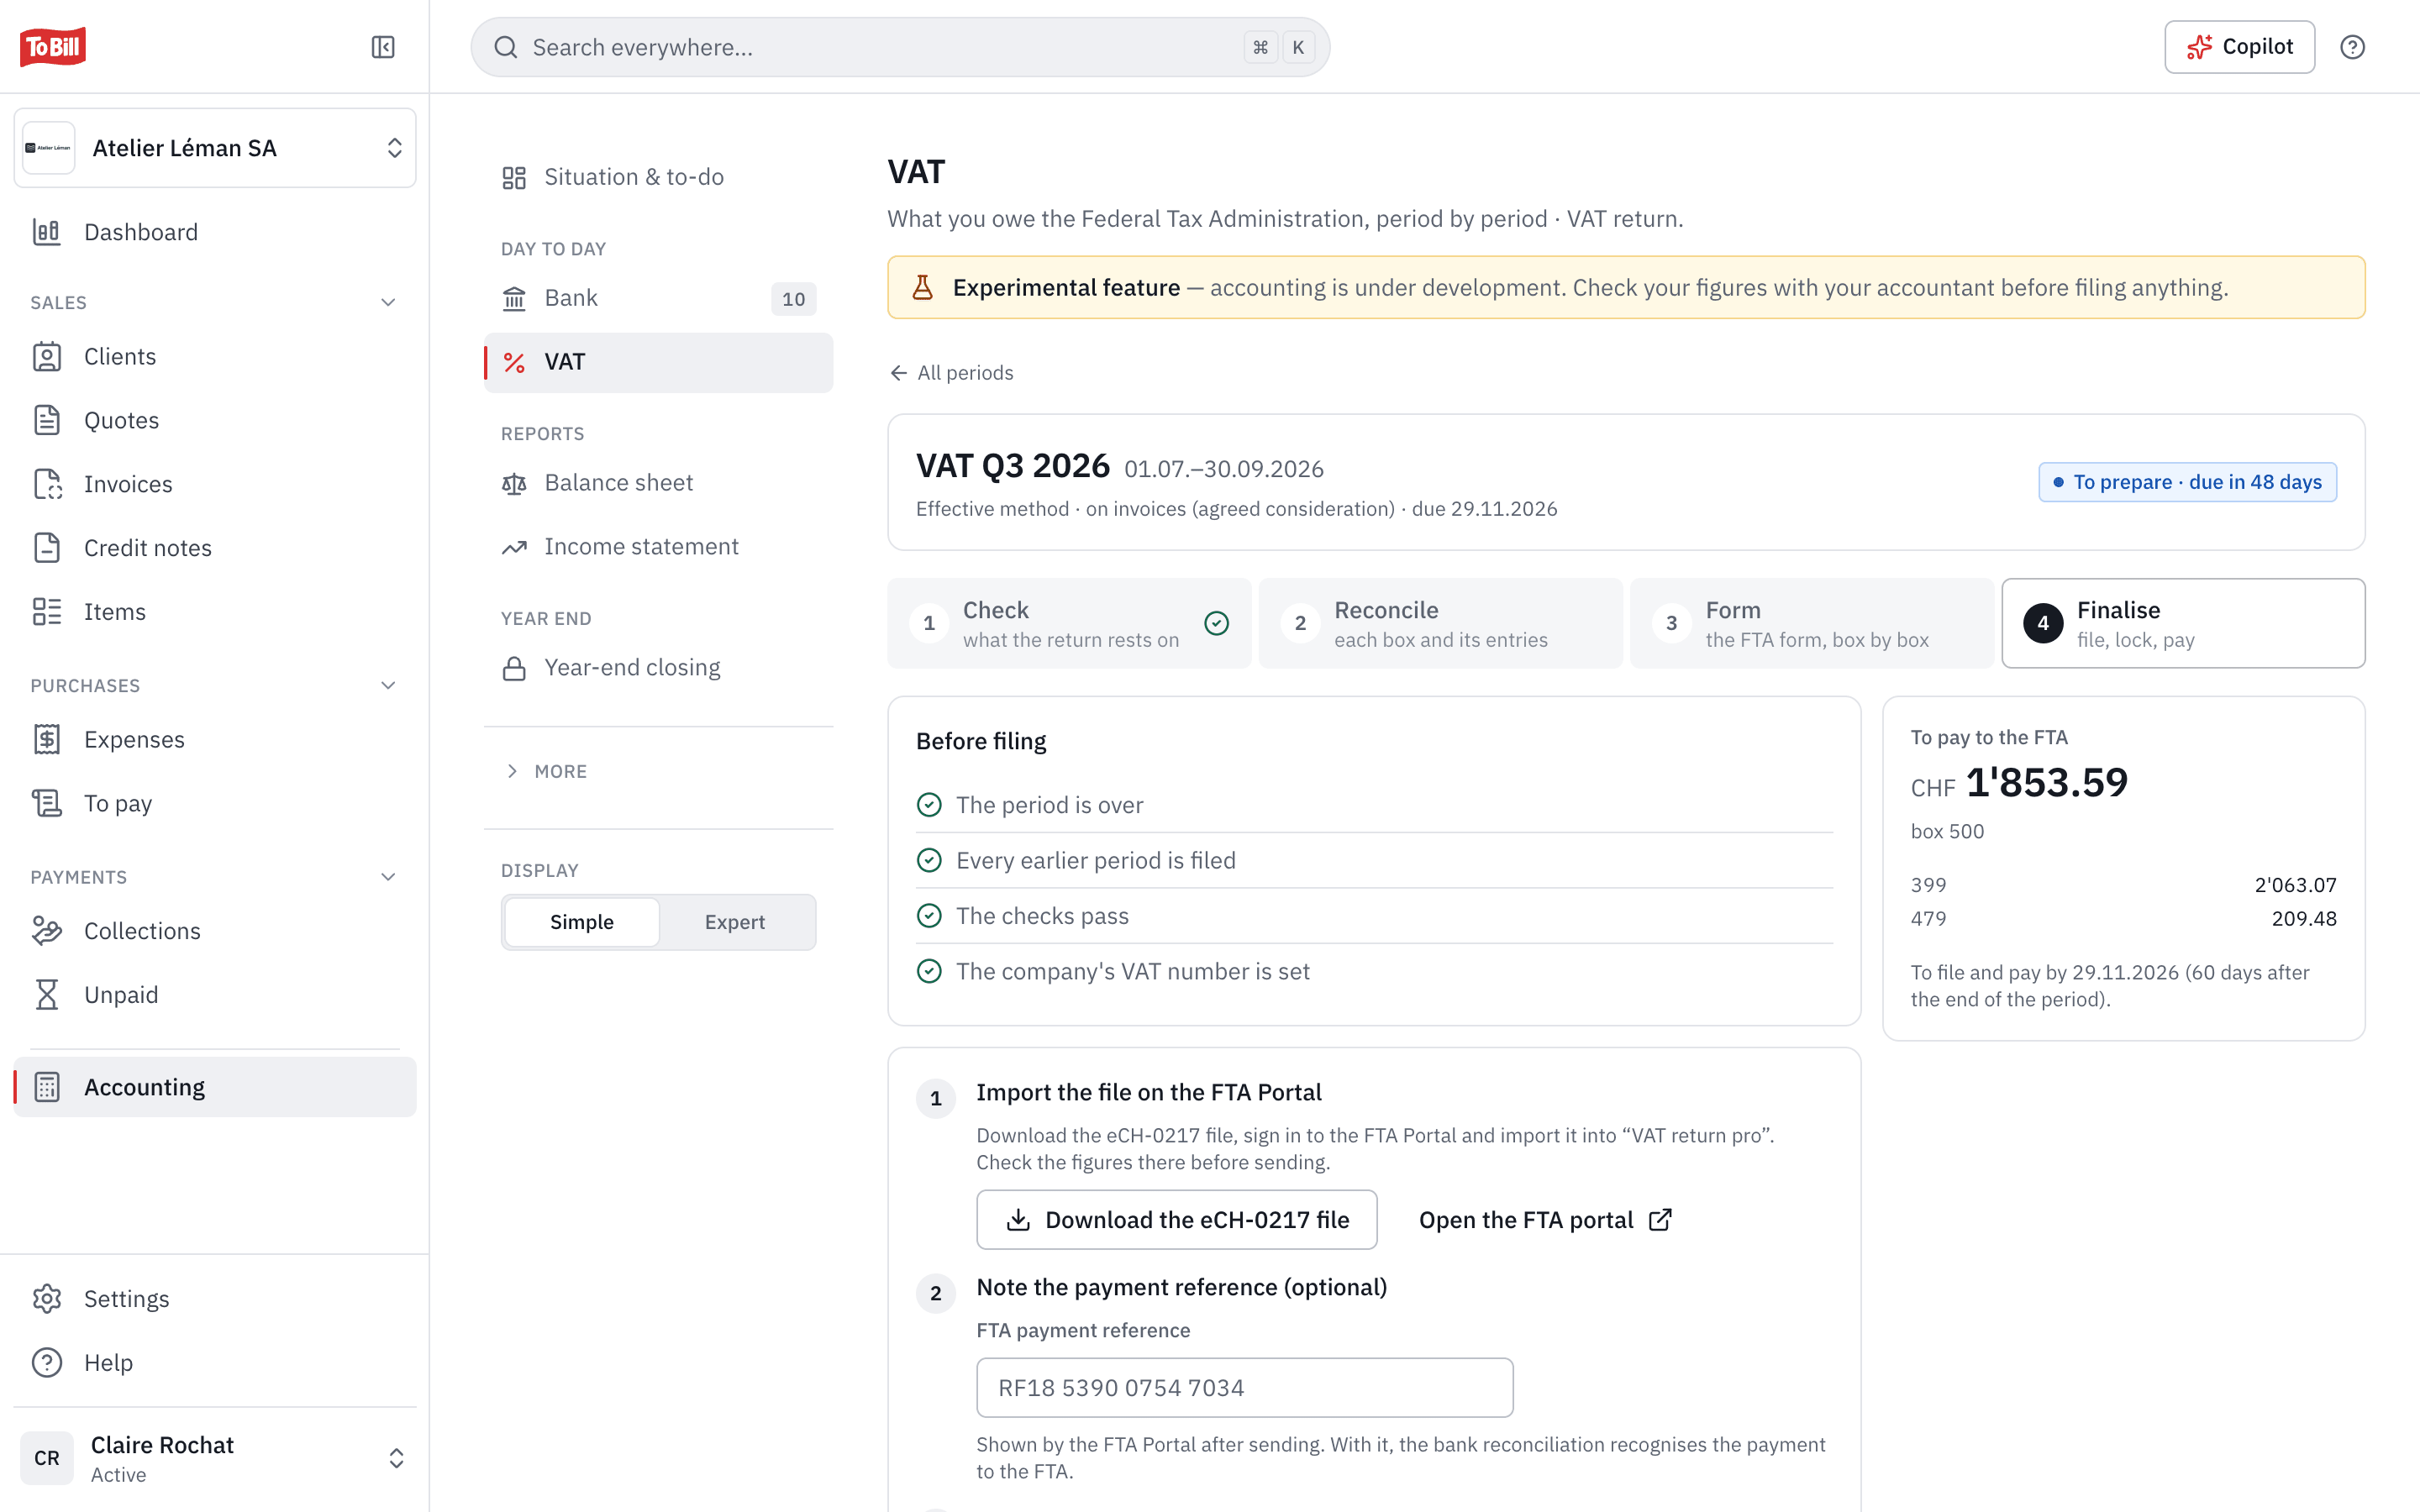Download the eCH-0217 file
This screenshot has height=1512, width=2420.
1177,1220
